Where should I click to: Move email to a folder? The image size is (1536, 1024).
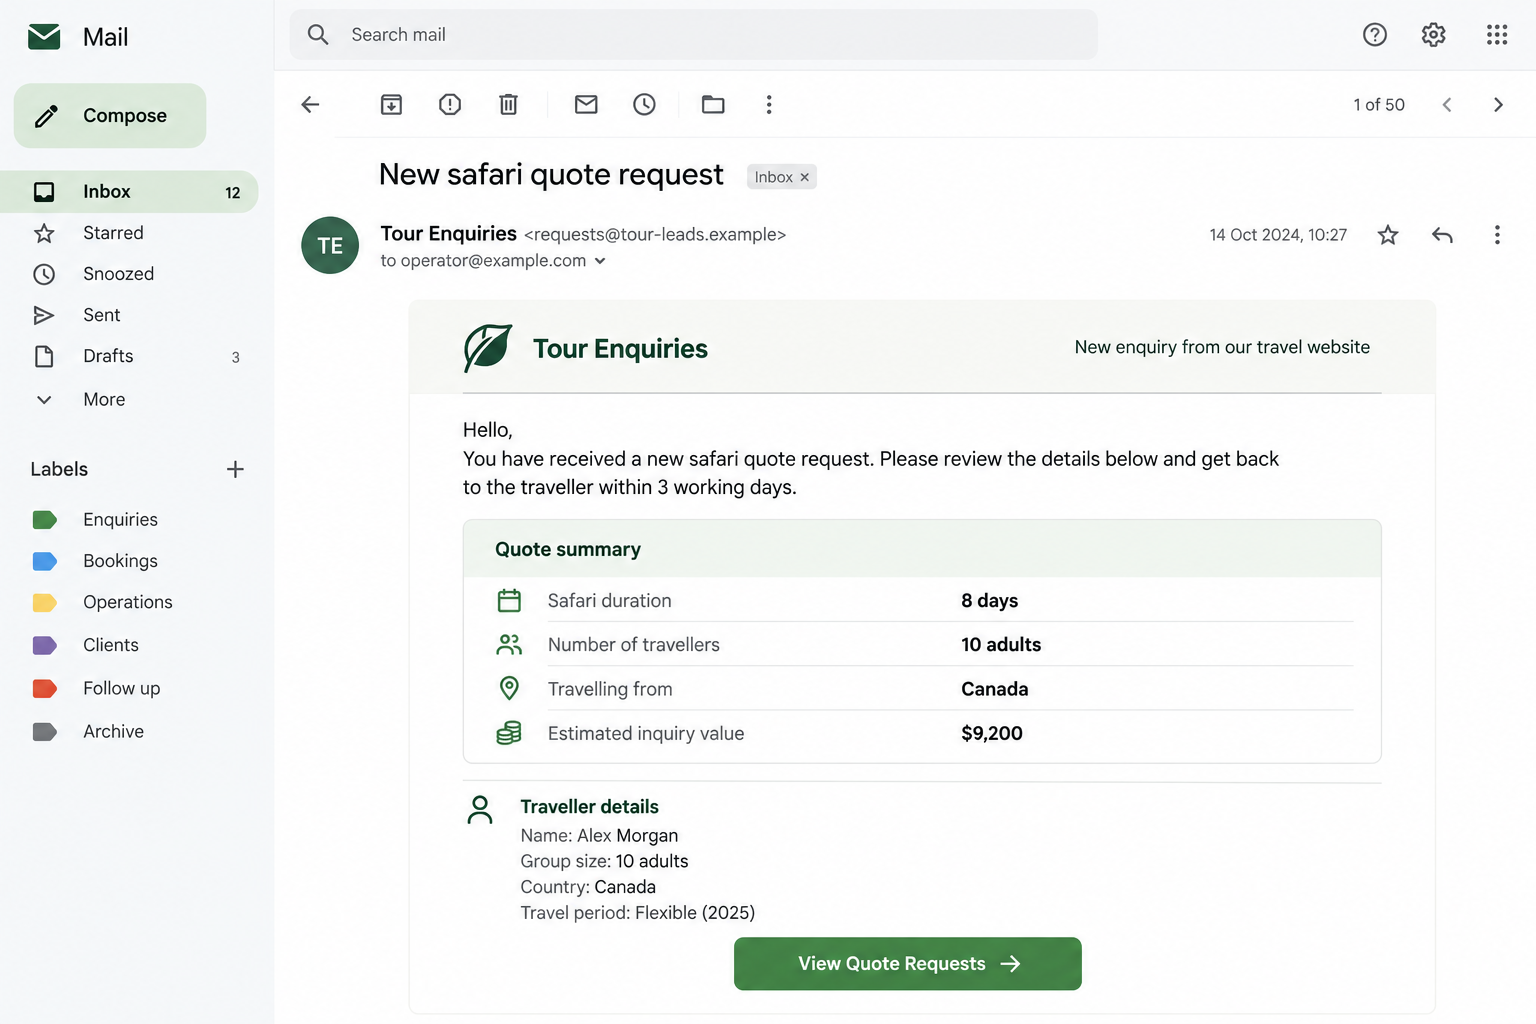(713, 104)
